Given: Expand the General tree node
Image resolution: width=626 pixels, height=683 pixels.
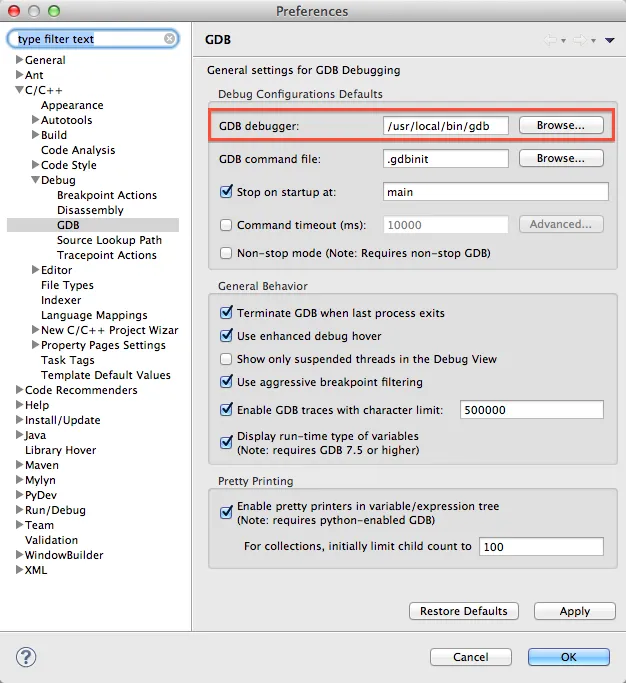Looking at the screenshot, I should pos(19,59).
